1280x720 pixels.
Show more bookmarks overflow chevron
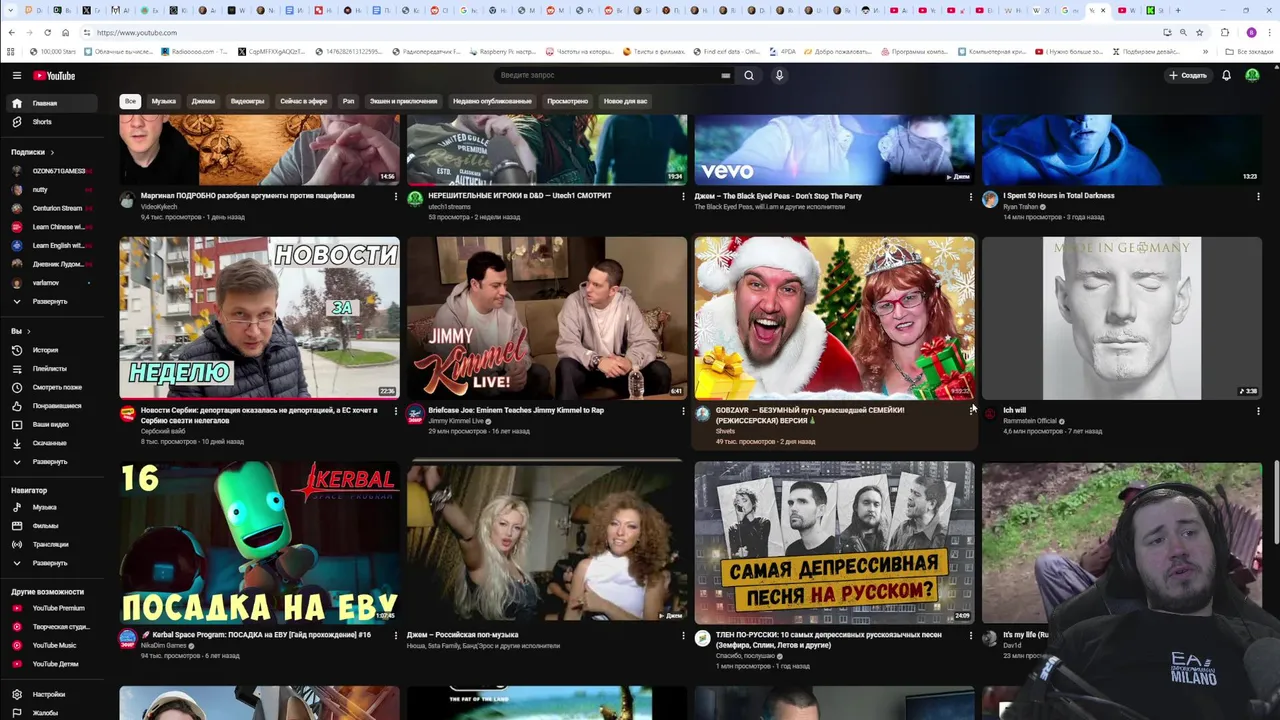tap(1205, 51)
